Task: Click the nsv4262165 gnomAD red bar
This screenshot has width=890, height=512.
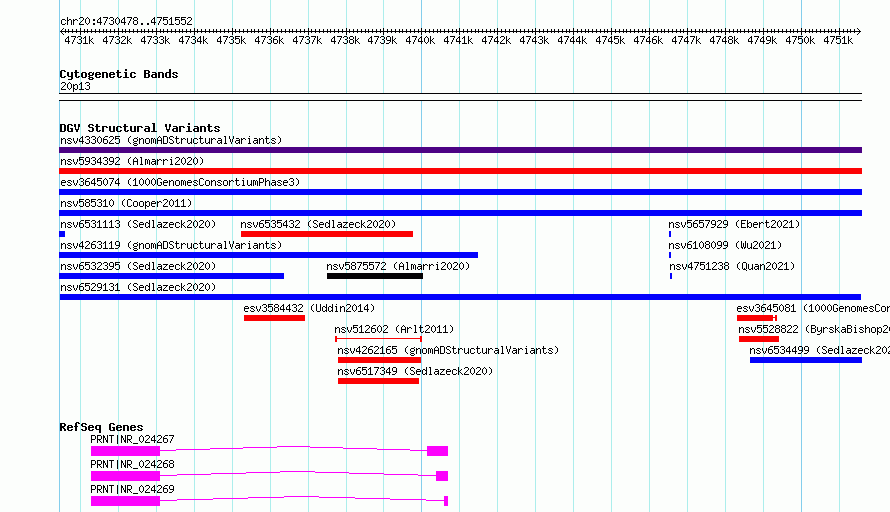Action: tap(379, 360)
